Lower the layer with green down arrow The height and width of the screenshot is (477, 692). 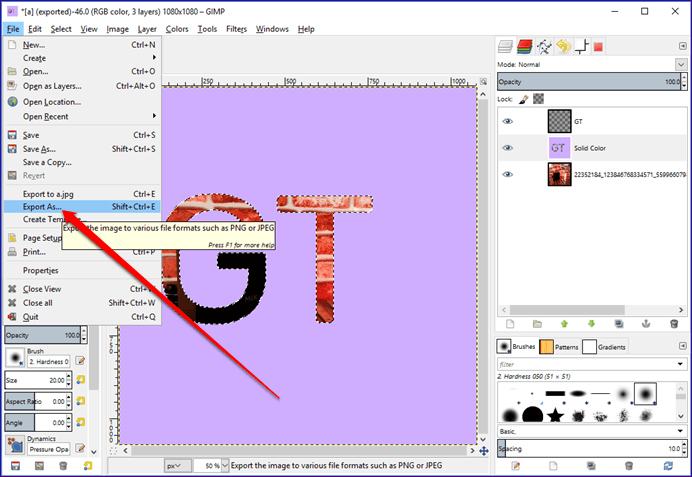coord(591,324)
